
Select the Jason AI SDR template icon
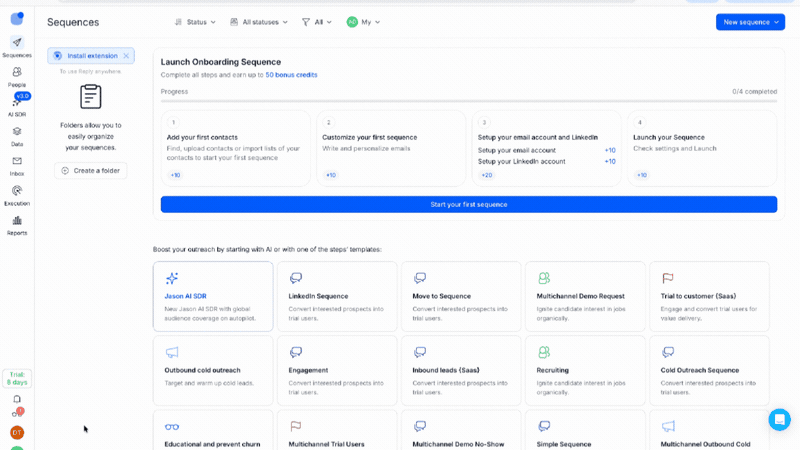tap(172, 278)
